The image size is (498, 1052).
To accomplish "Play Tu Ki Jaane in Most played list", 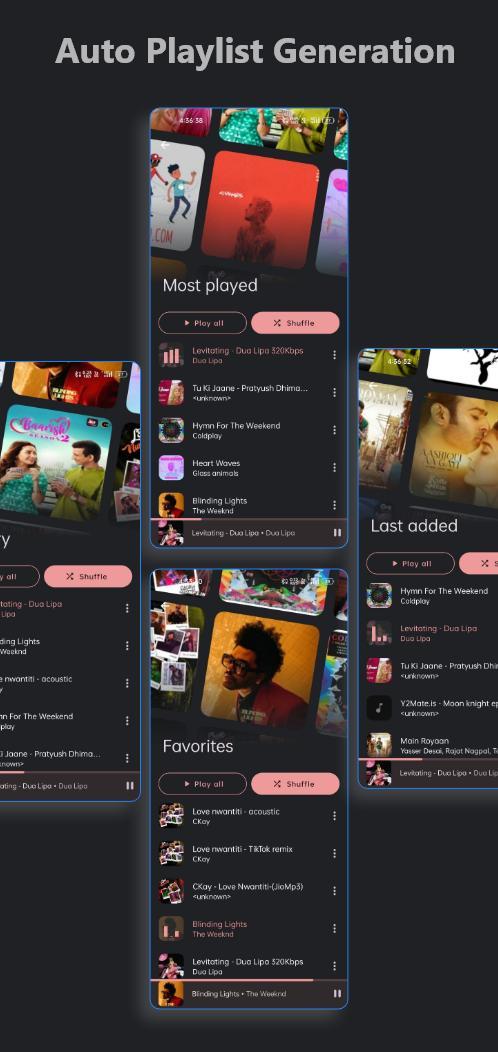I will (x=249, y=392).
